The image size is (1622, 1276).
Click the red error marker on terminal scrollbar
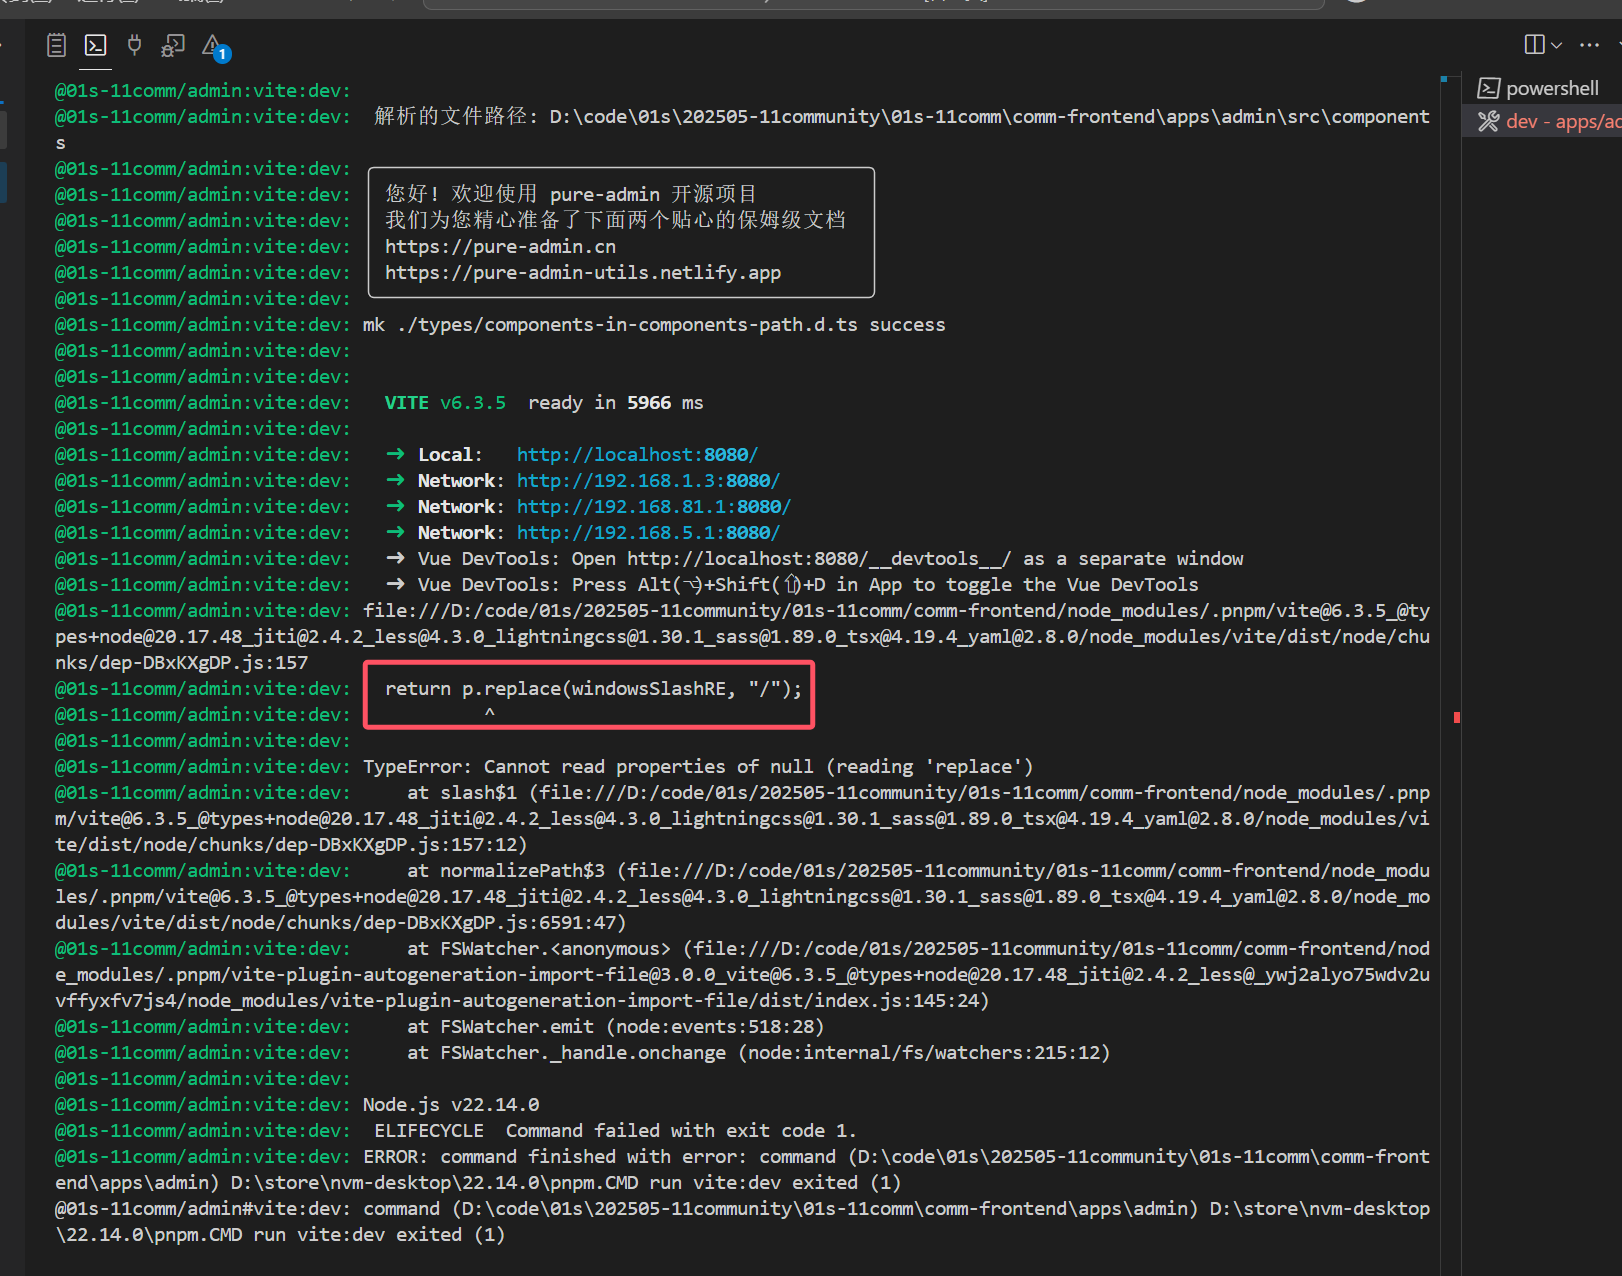tap(1457, 717)
